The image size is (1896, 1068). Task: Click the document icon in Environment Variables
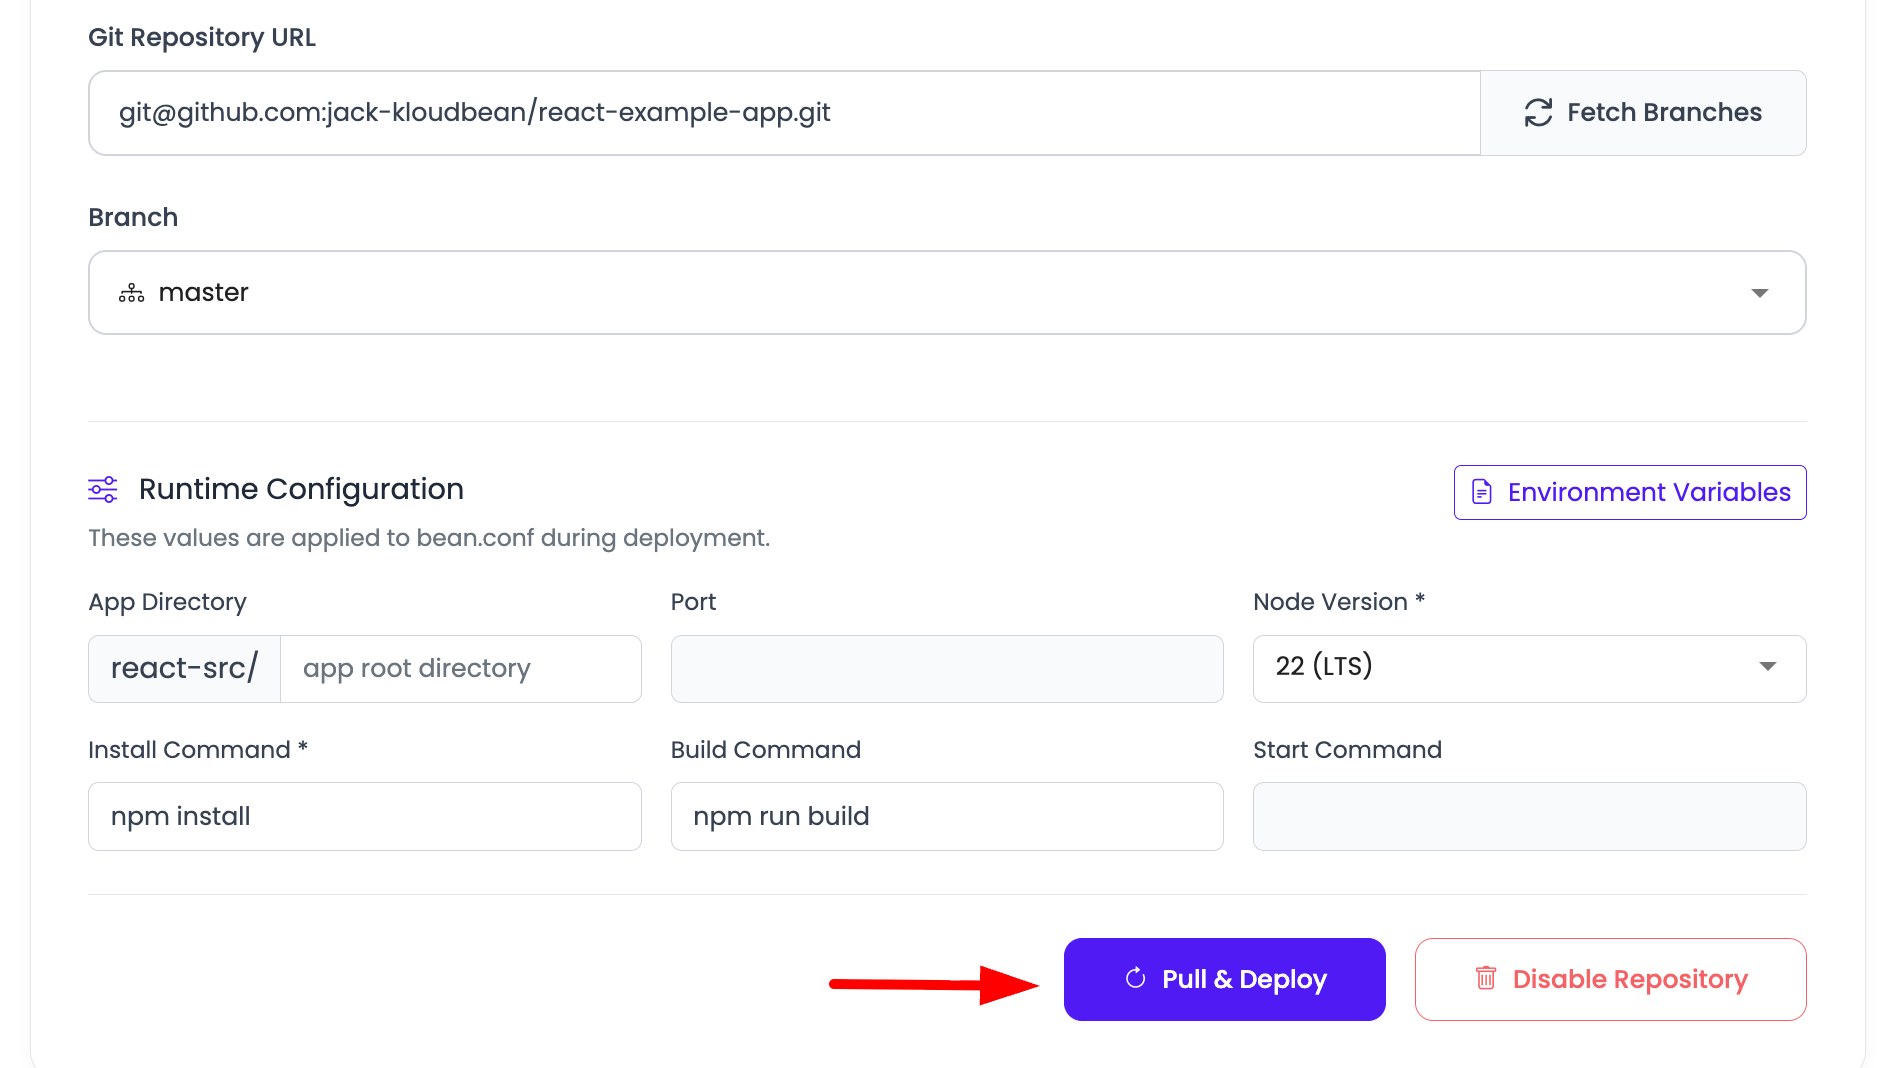(x=1482, y=492)
